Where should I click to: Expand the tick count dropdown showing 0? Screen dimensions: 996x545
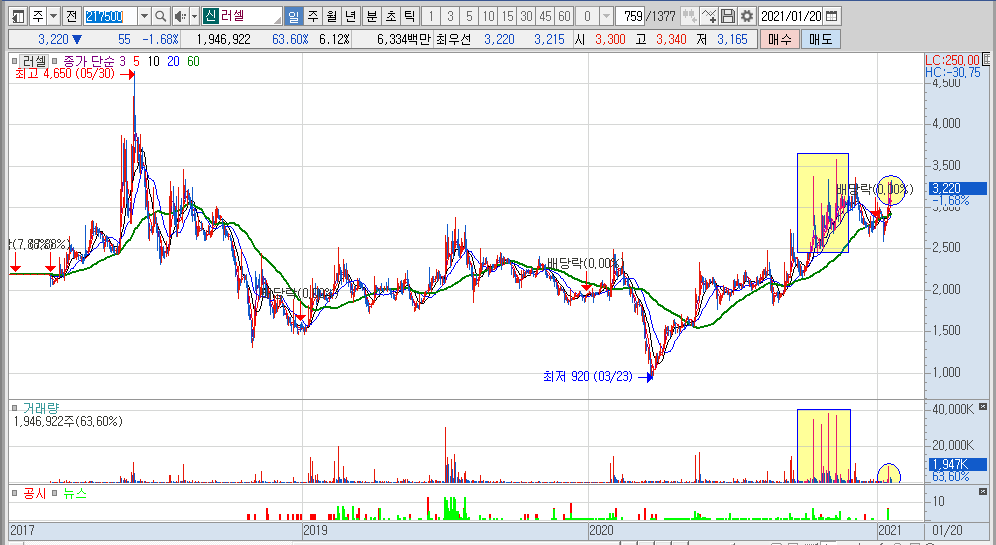pyautogui.click(x=606, y=17)
